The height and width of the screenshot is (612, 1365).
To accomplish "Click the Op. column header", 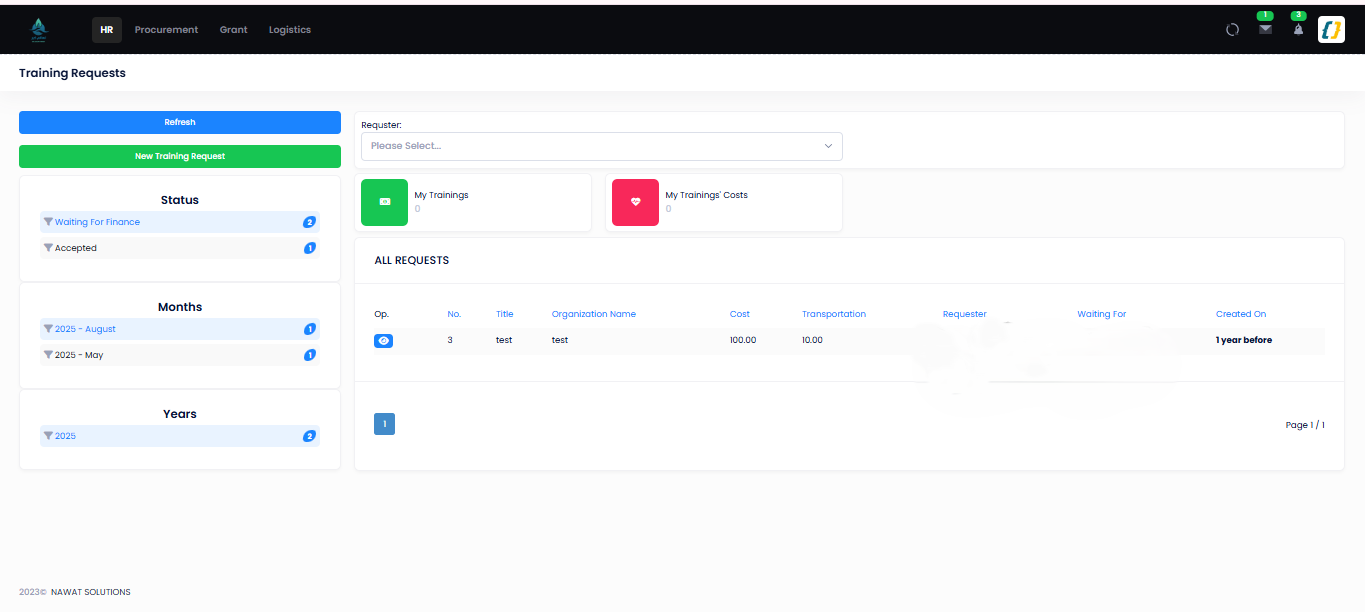I will (381, 314).
